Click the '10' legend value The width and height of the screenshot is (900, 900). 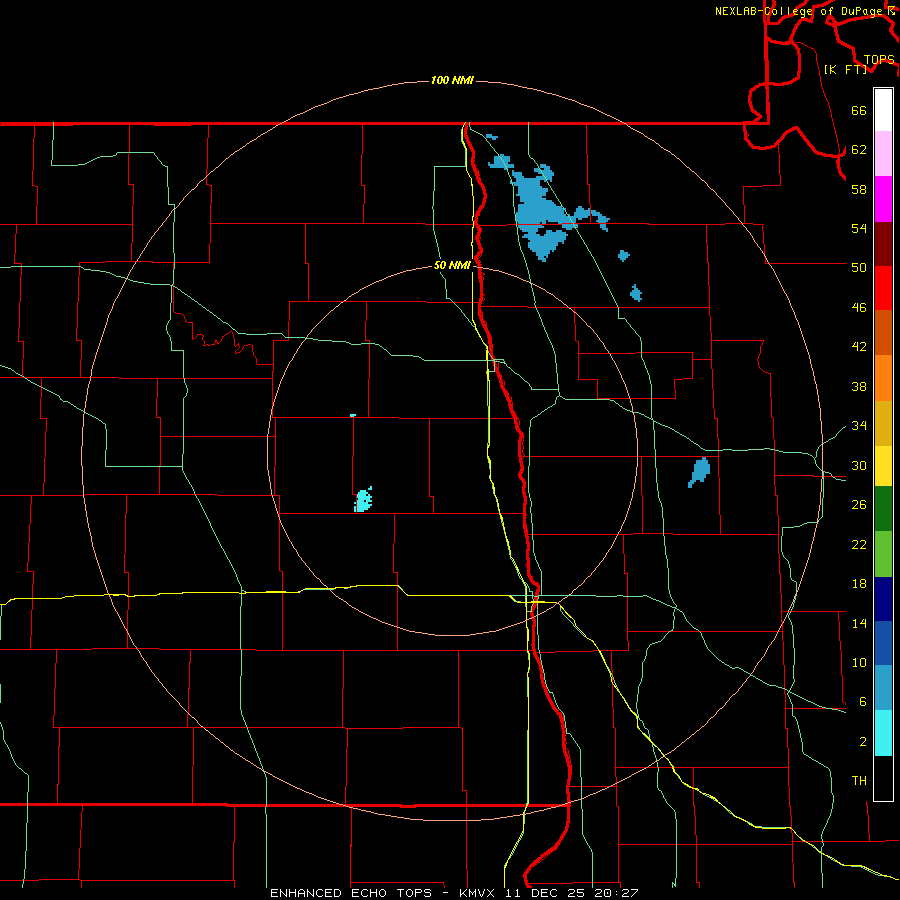(859, 663)
